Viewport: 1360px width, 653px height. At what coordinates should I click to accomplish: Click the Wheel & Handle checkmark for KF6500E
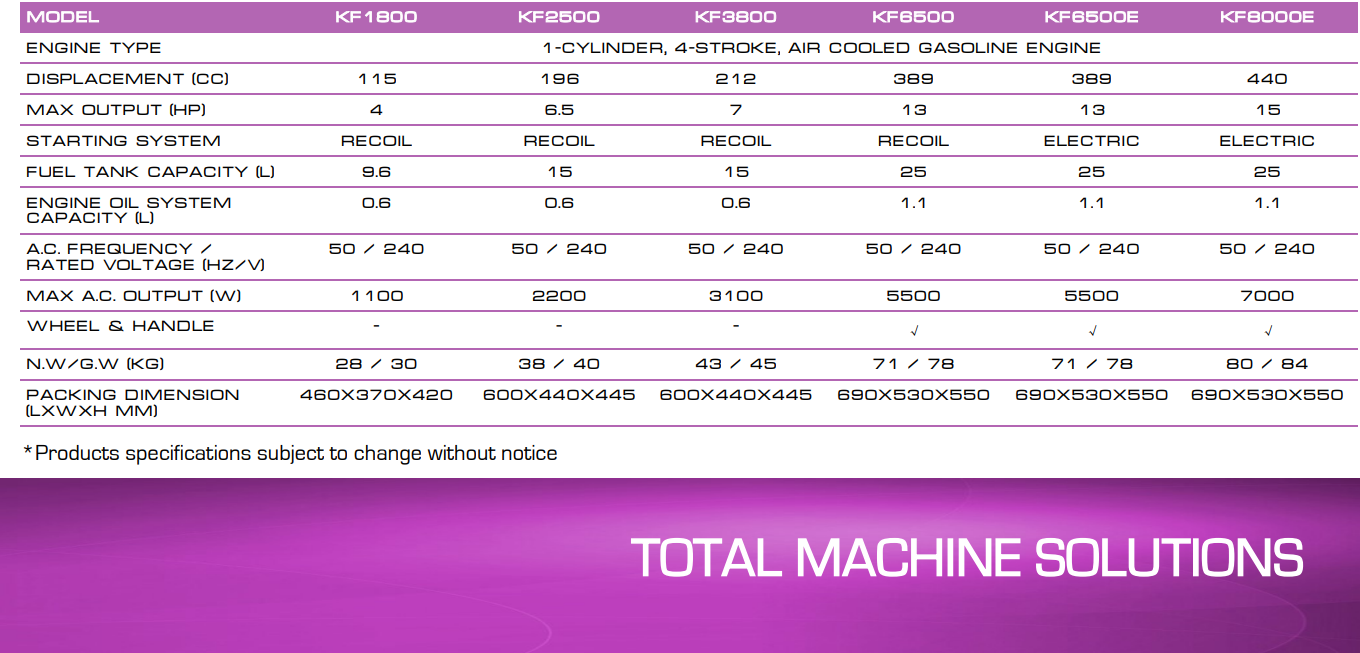[1092, 330]
